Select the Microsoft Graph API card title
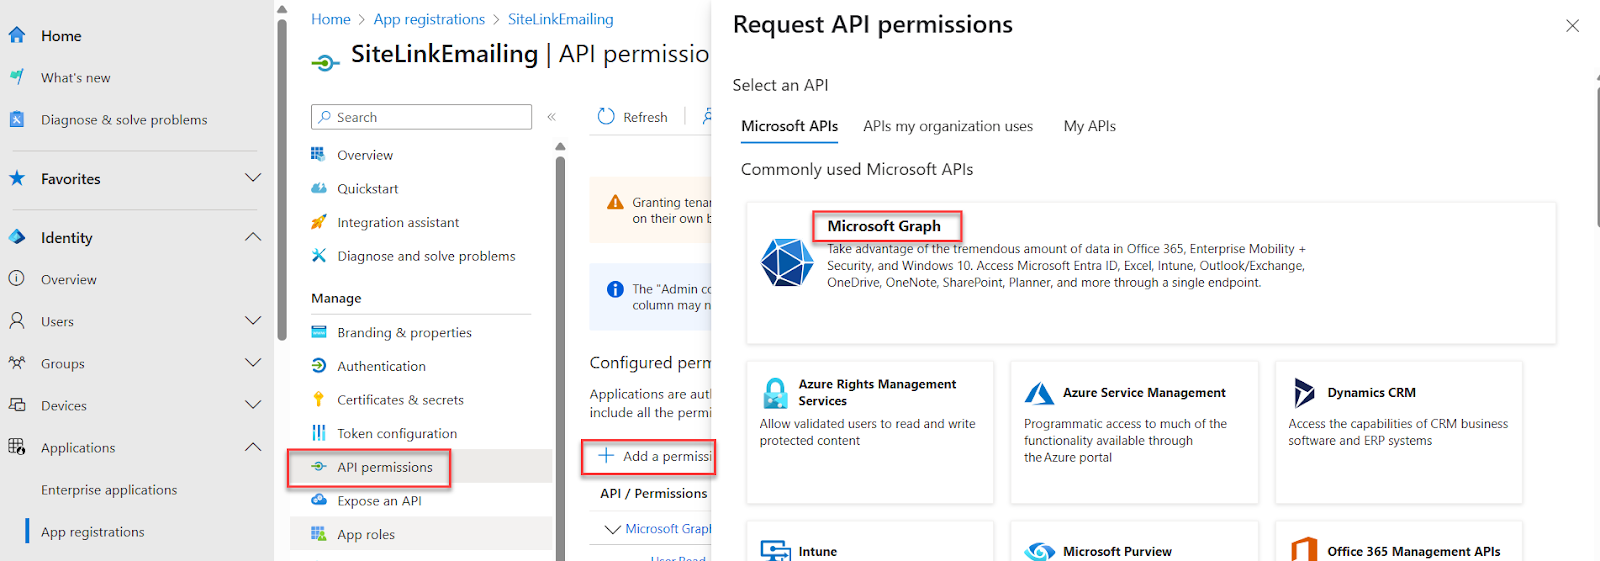This screenshot has height=561, width=1600. (x=884, y=226)
